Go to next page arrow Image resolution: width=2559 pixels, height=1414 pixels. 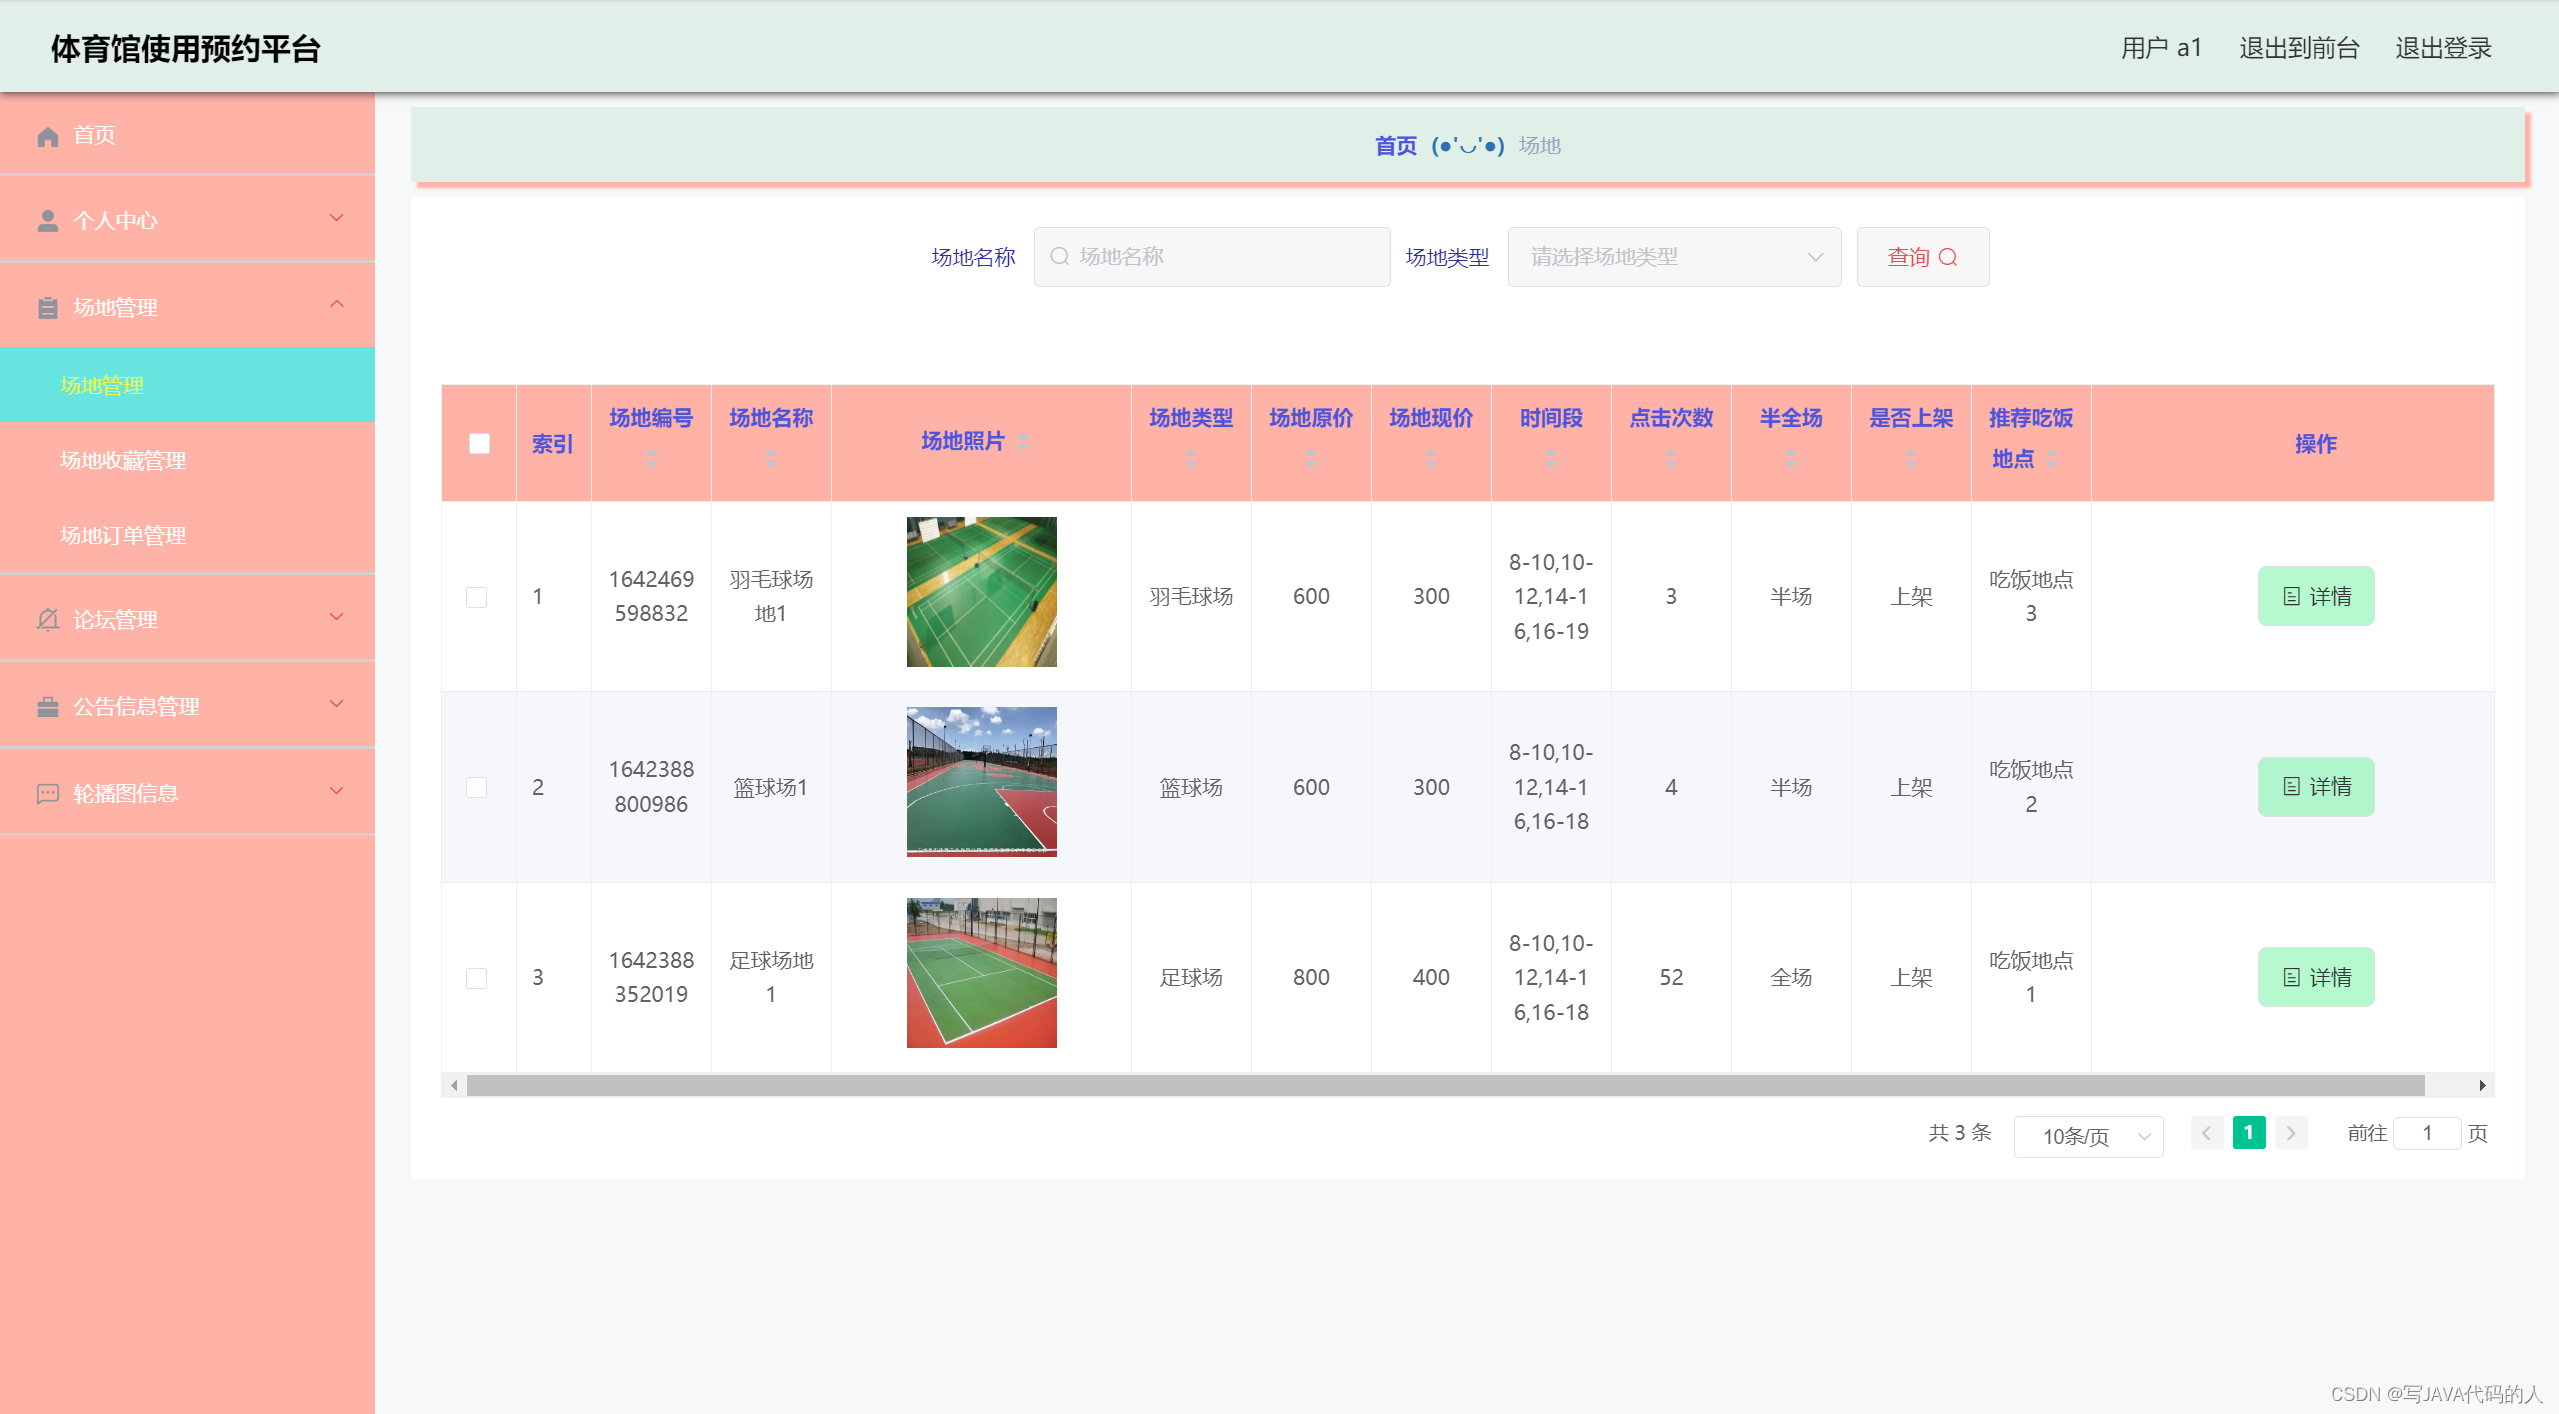[x=2290, y=1133]
